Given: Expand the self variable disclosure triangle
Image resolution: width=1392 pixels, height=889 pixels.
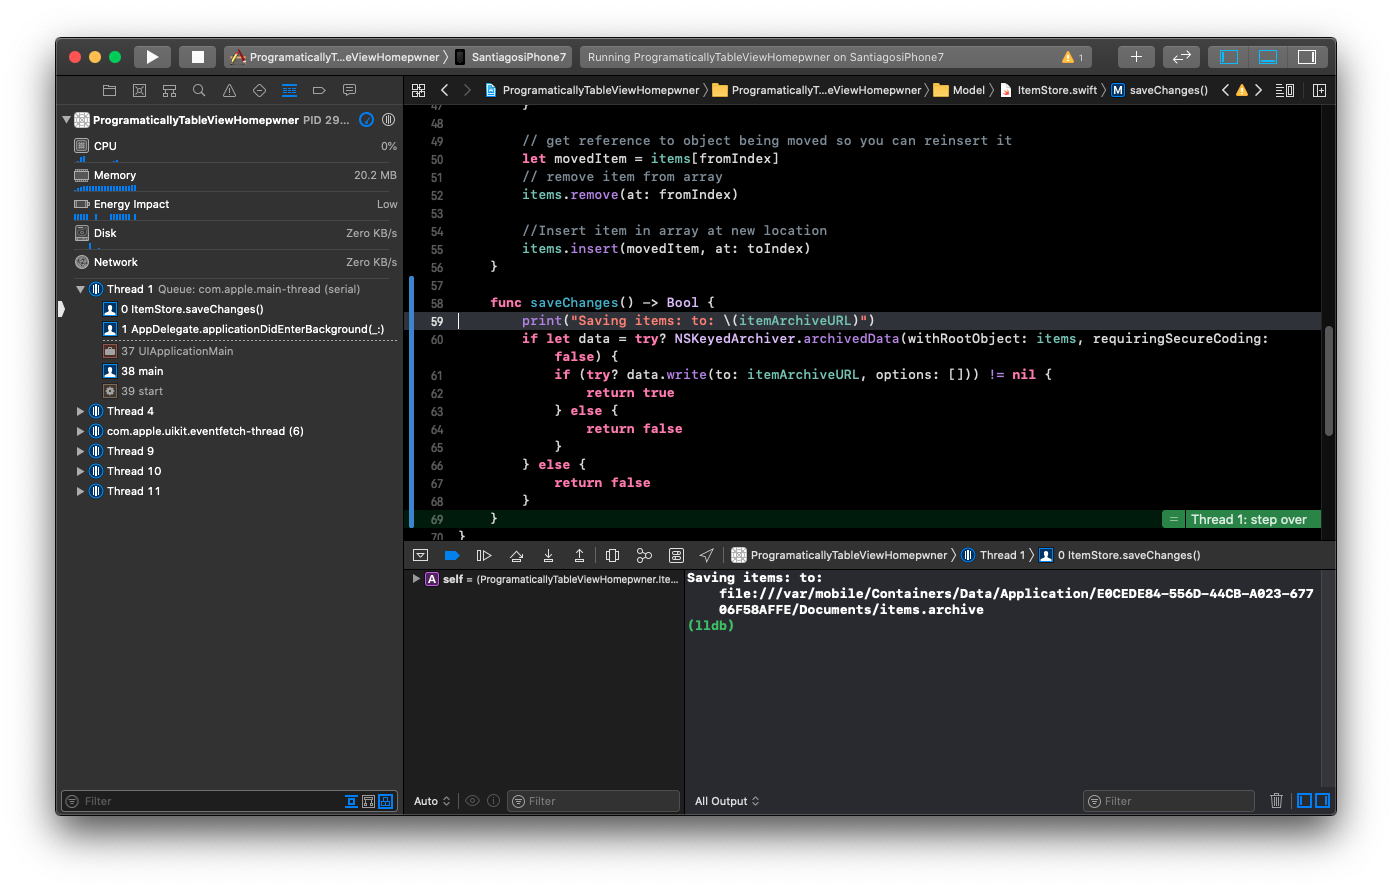Looking at the screenshot, I should 416,579.
